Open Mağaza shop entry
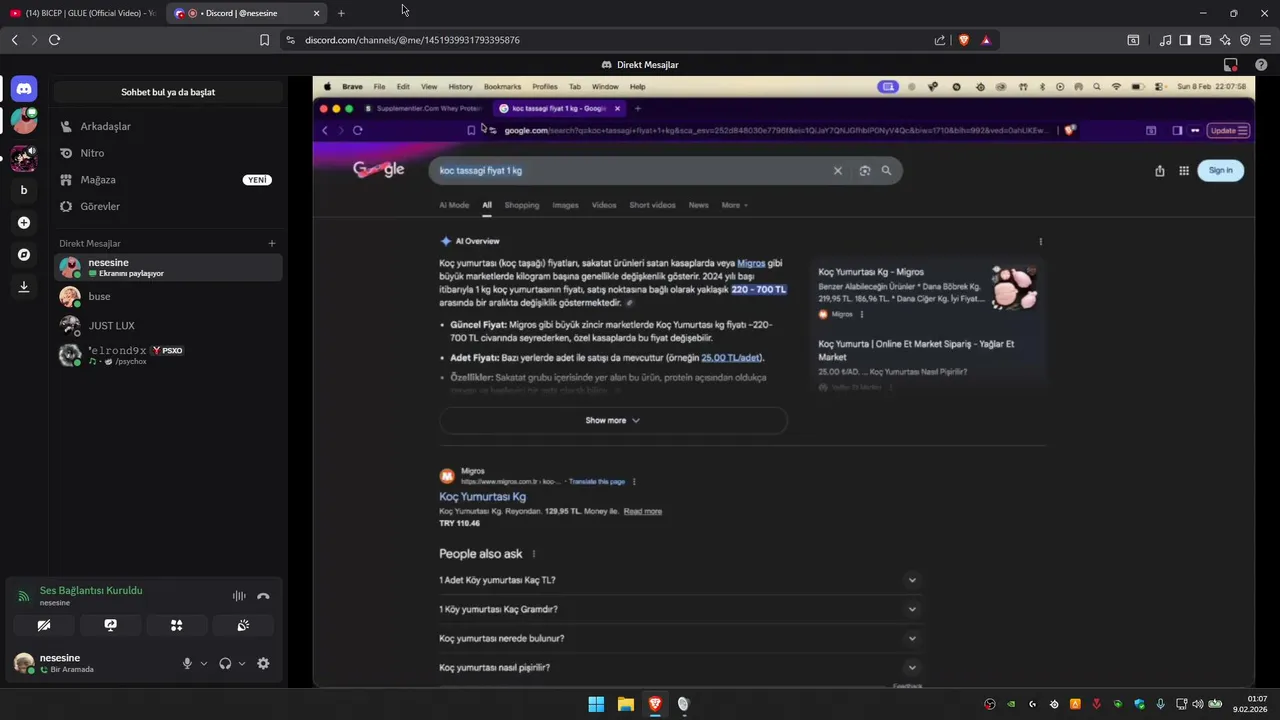This screenshot has height=720, width=1280. tap(168, 180)
